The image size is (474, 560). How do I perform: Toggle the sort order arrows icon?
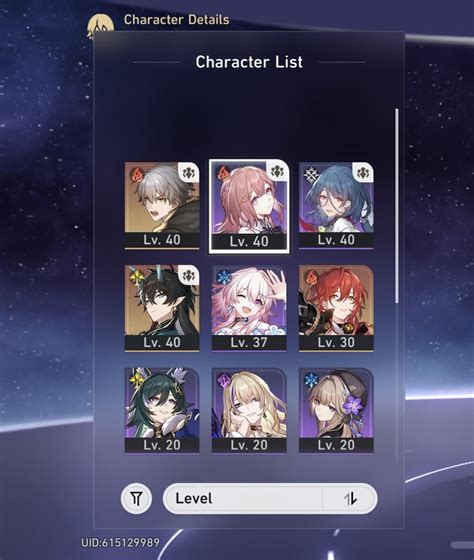[350, 498]
